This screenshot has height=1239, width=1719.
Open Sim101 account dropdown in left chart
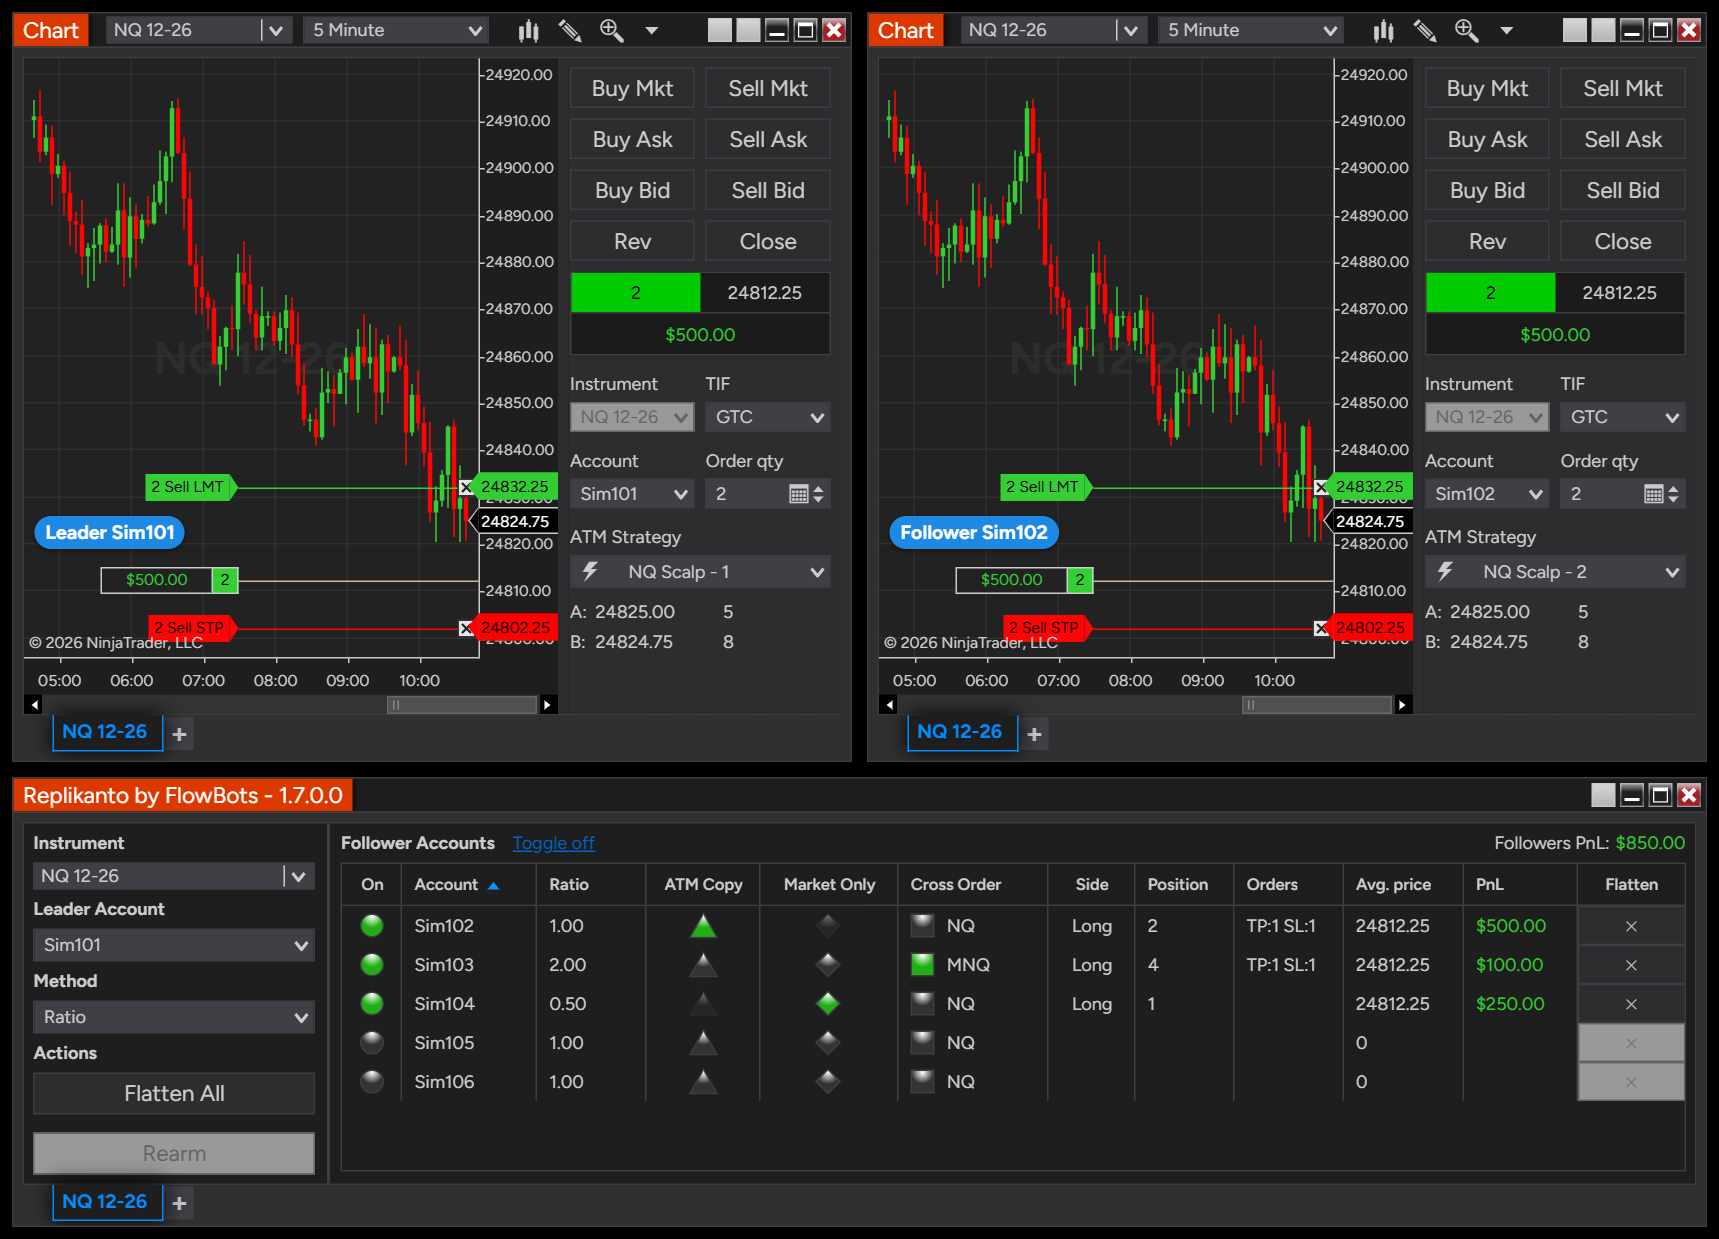click(x=632, y=494)
